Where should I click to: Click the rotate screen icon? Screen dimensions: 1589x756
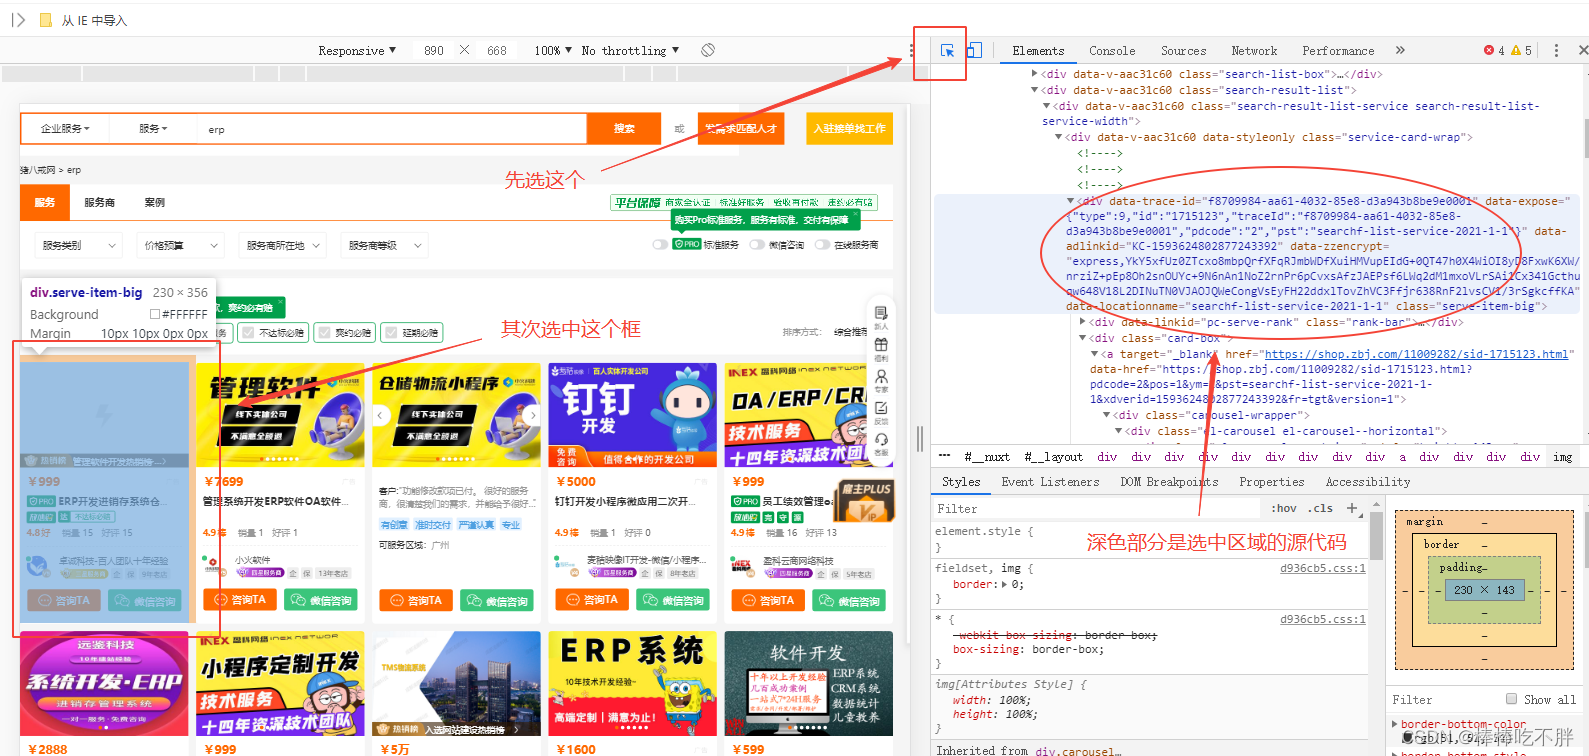(x=708, y=50)
